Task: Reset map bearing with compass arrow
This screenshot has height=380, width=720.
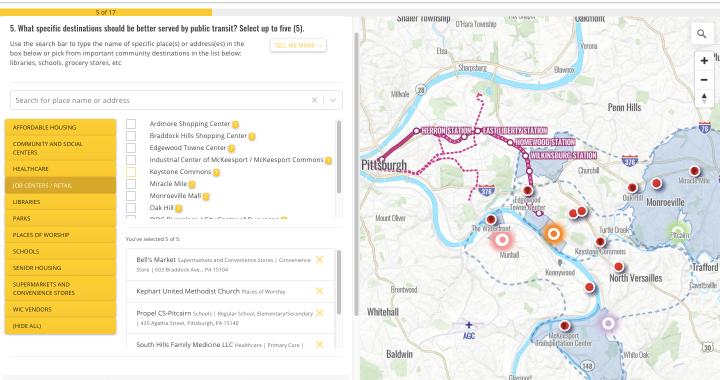Action: [x=703, y=98]
